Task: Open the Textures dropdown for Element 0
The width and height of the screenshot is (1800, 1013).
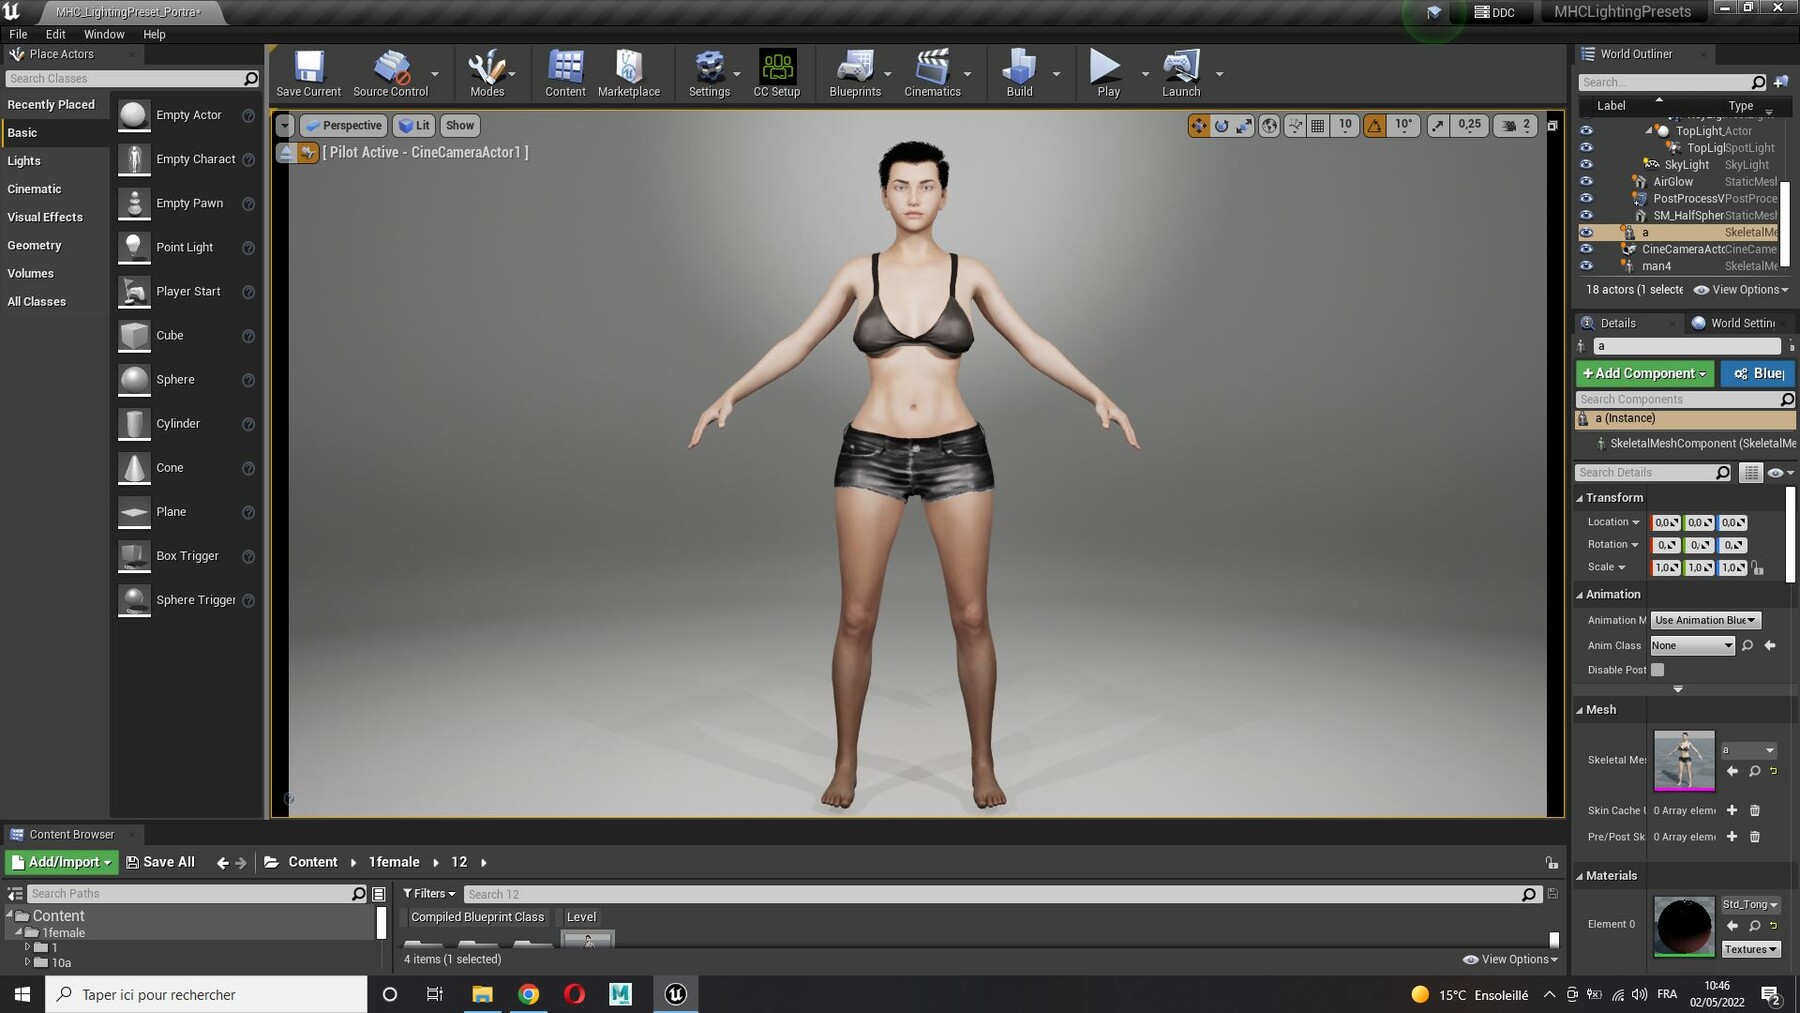Action: click(x=1750, y=949)
